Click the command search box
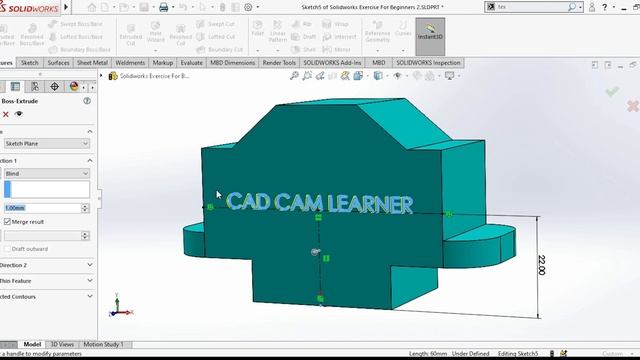 (x=531, y=7)
